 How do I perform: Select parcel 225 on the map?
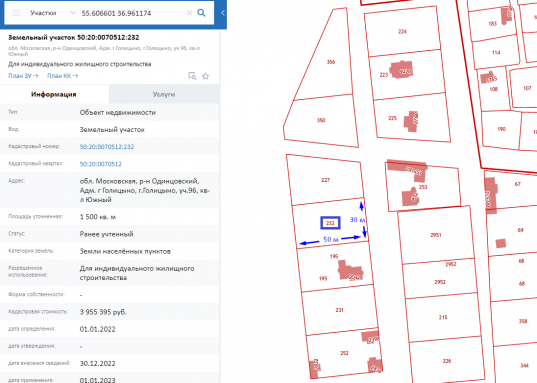pyautogui.click(x=392, y=118)
